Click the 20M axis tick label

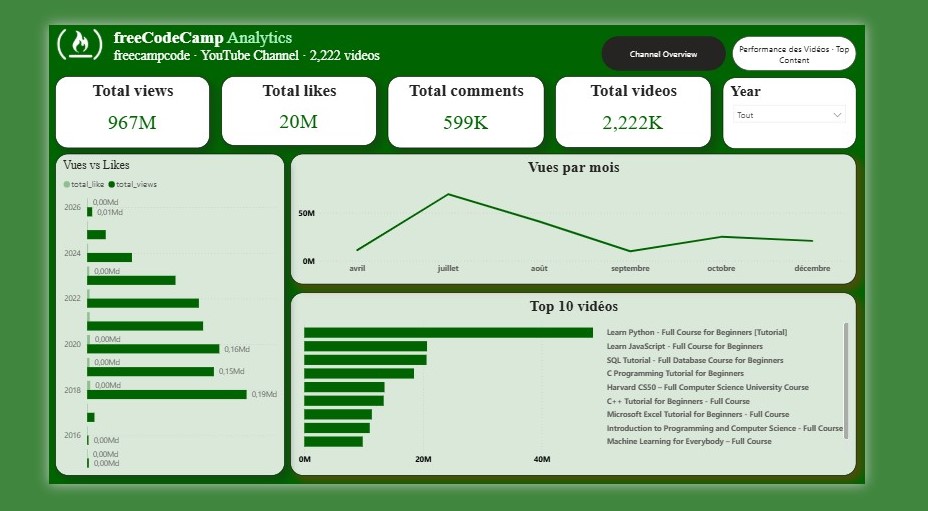coord(423,459)
